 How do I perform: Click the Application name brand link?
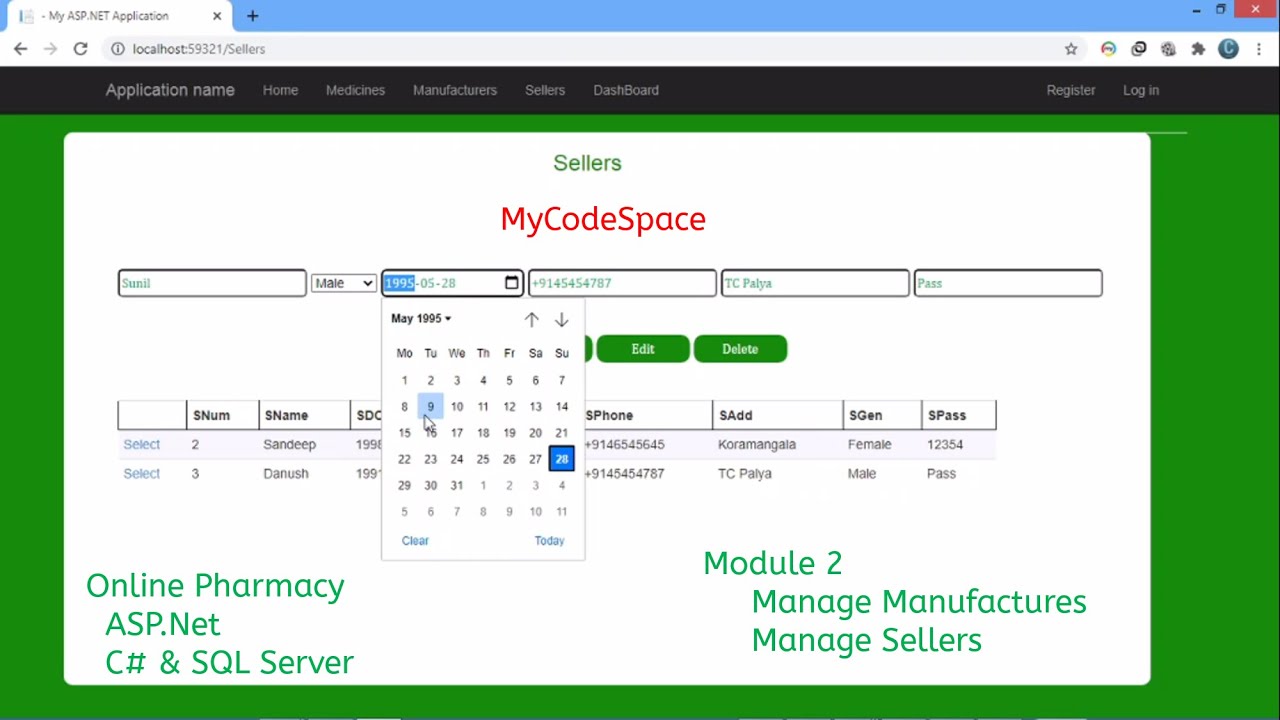point(170,90)
